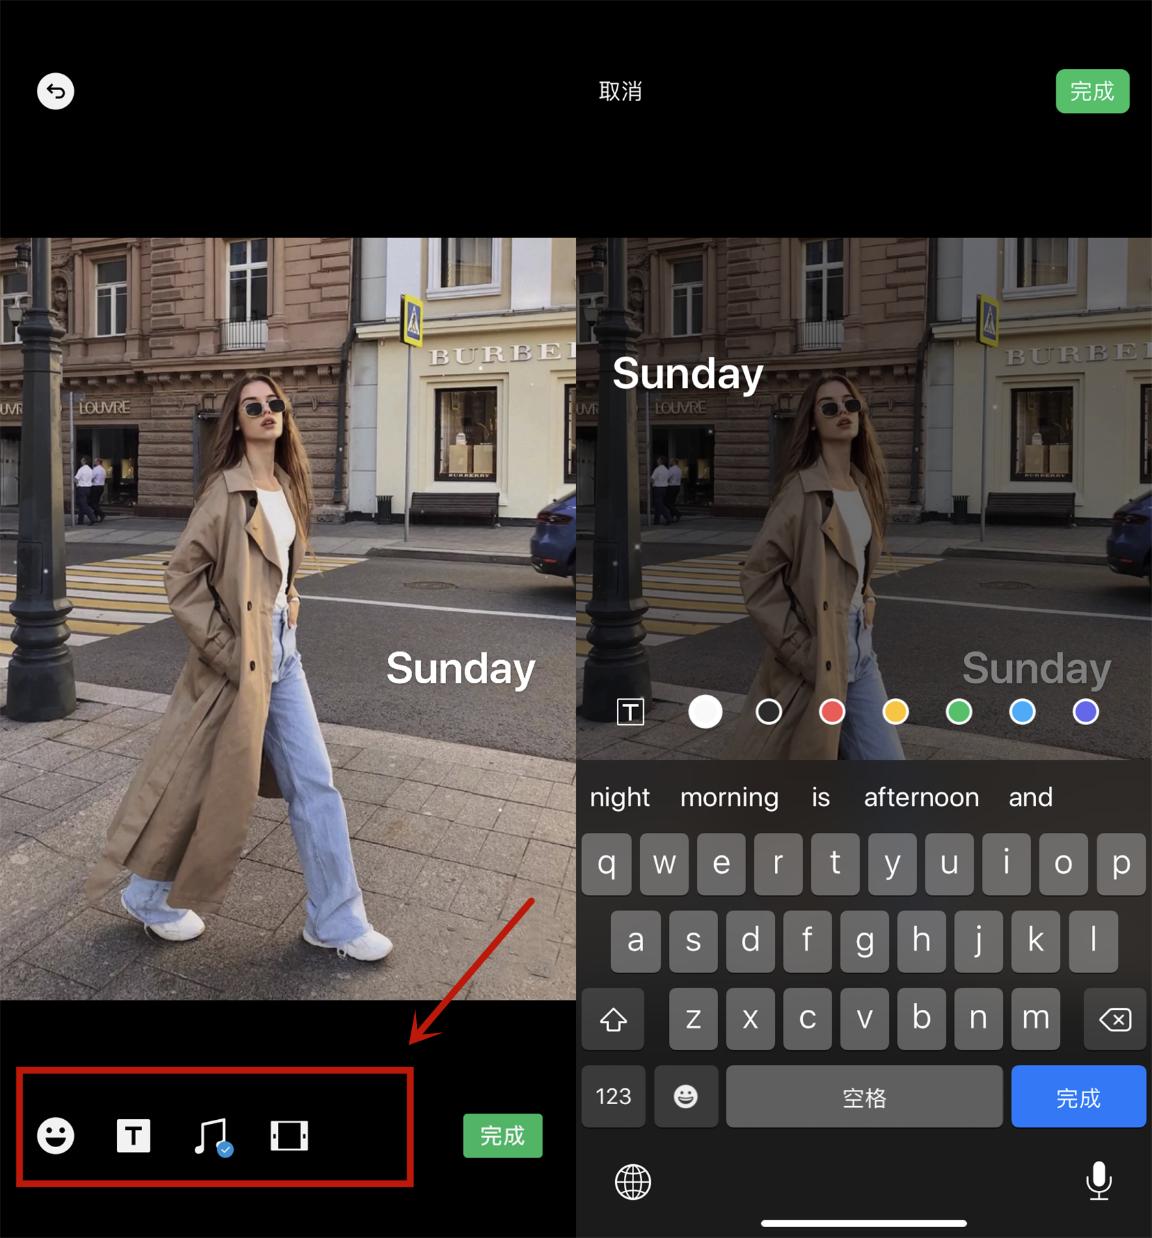Toggle text background style icon
Viewport: 1152px width, 1238px height.
pos(631,712)
